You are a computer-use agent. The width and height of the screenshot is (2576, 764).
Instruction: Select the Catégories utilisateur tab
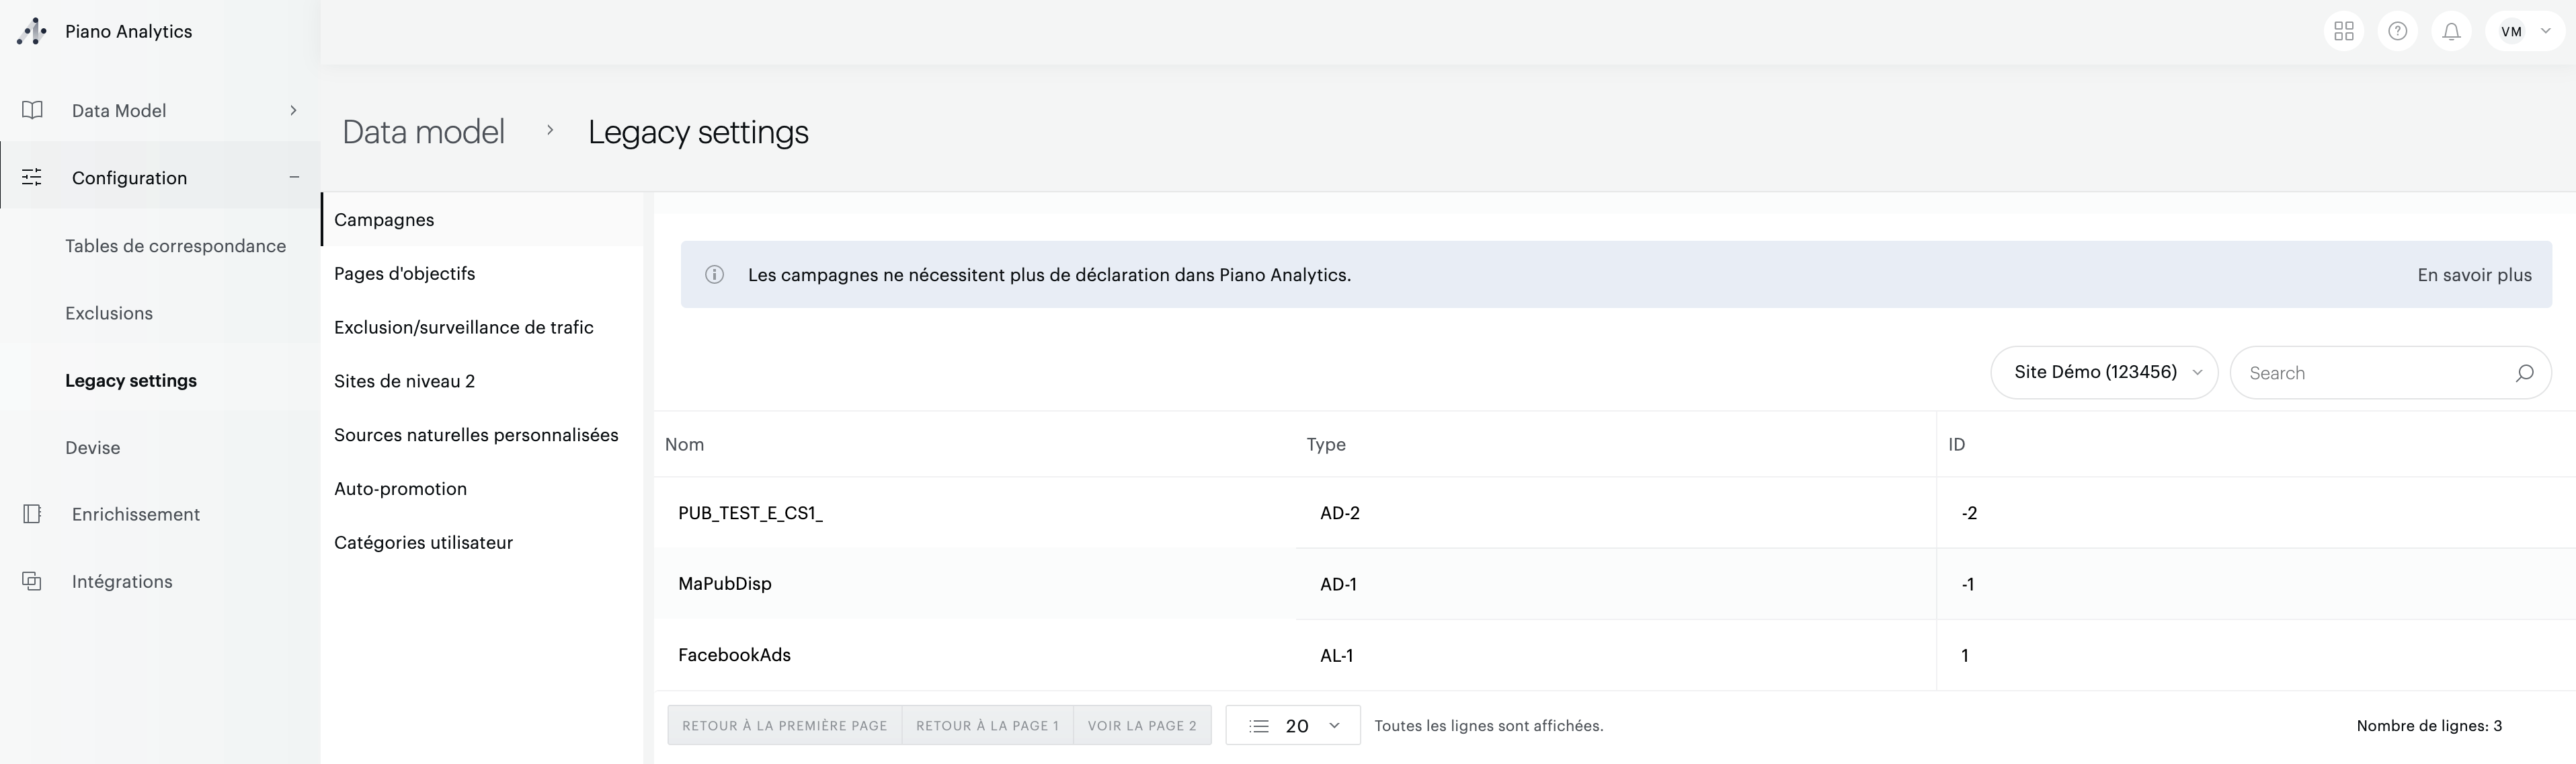pyautogui.click(x=423, y=542)
